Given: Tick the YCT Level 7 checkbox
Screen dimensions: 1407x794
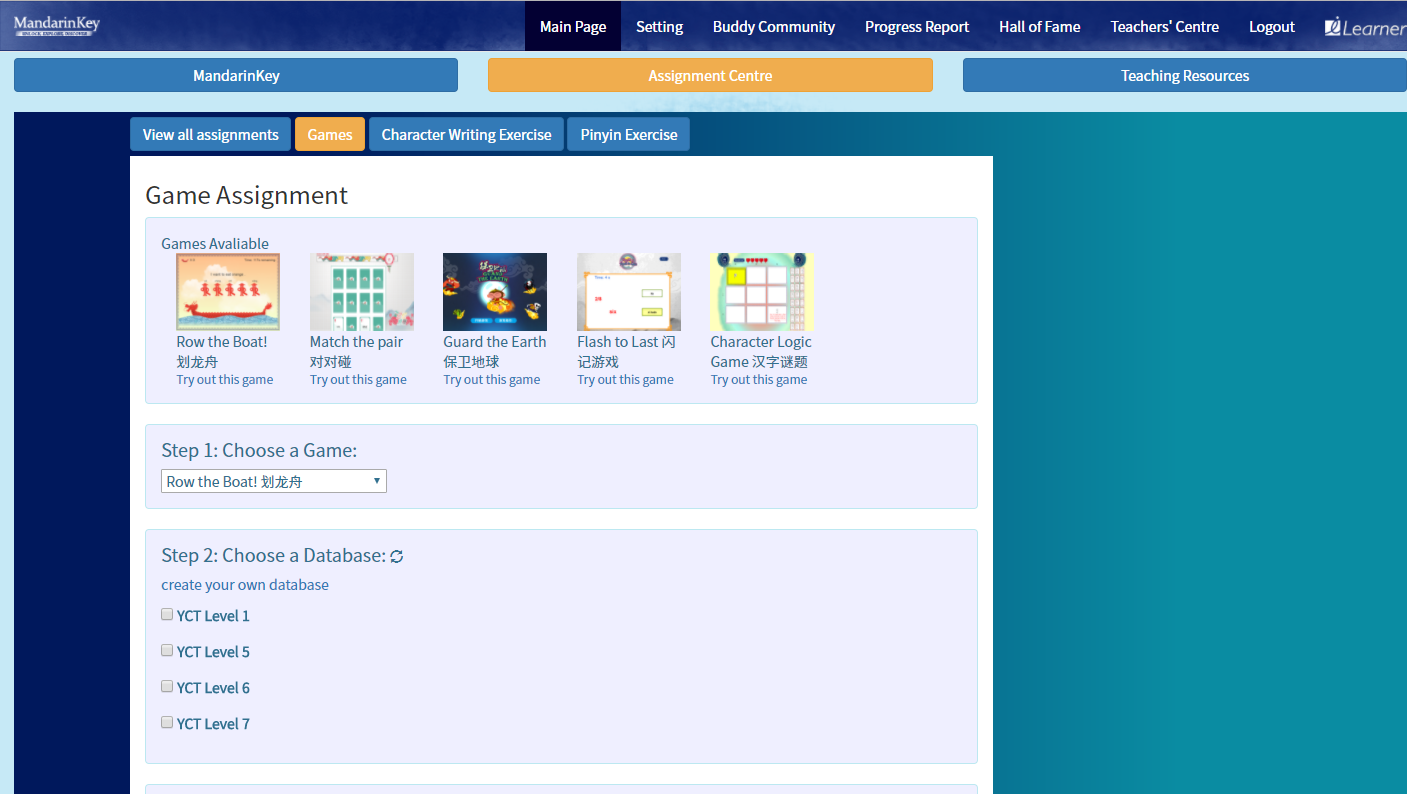Looking at the screenshot, I should point(167,722).
